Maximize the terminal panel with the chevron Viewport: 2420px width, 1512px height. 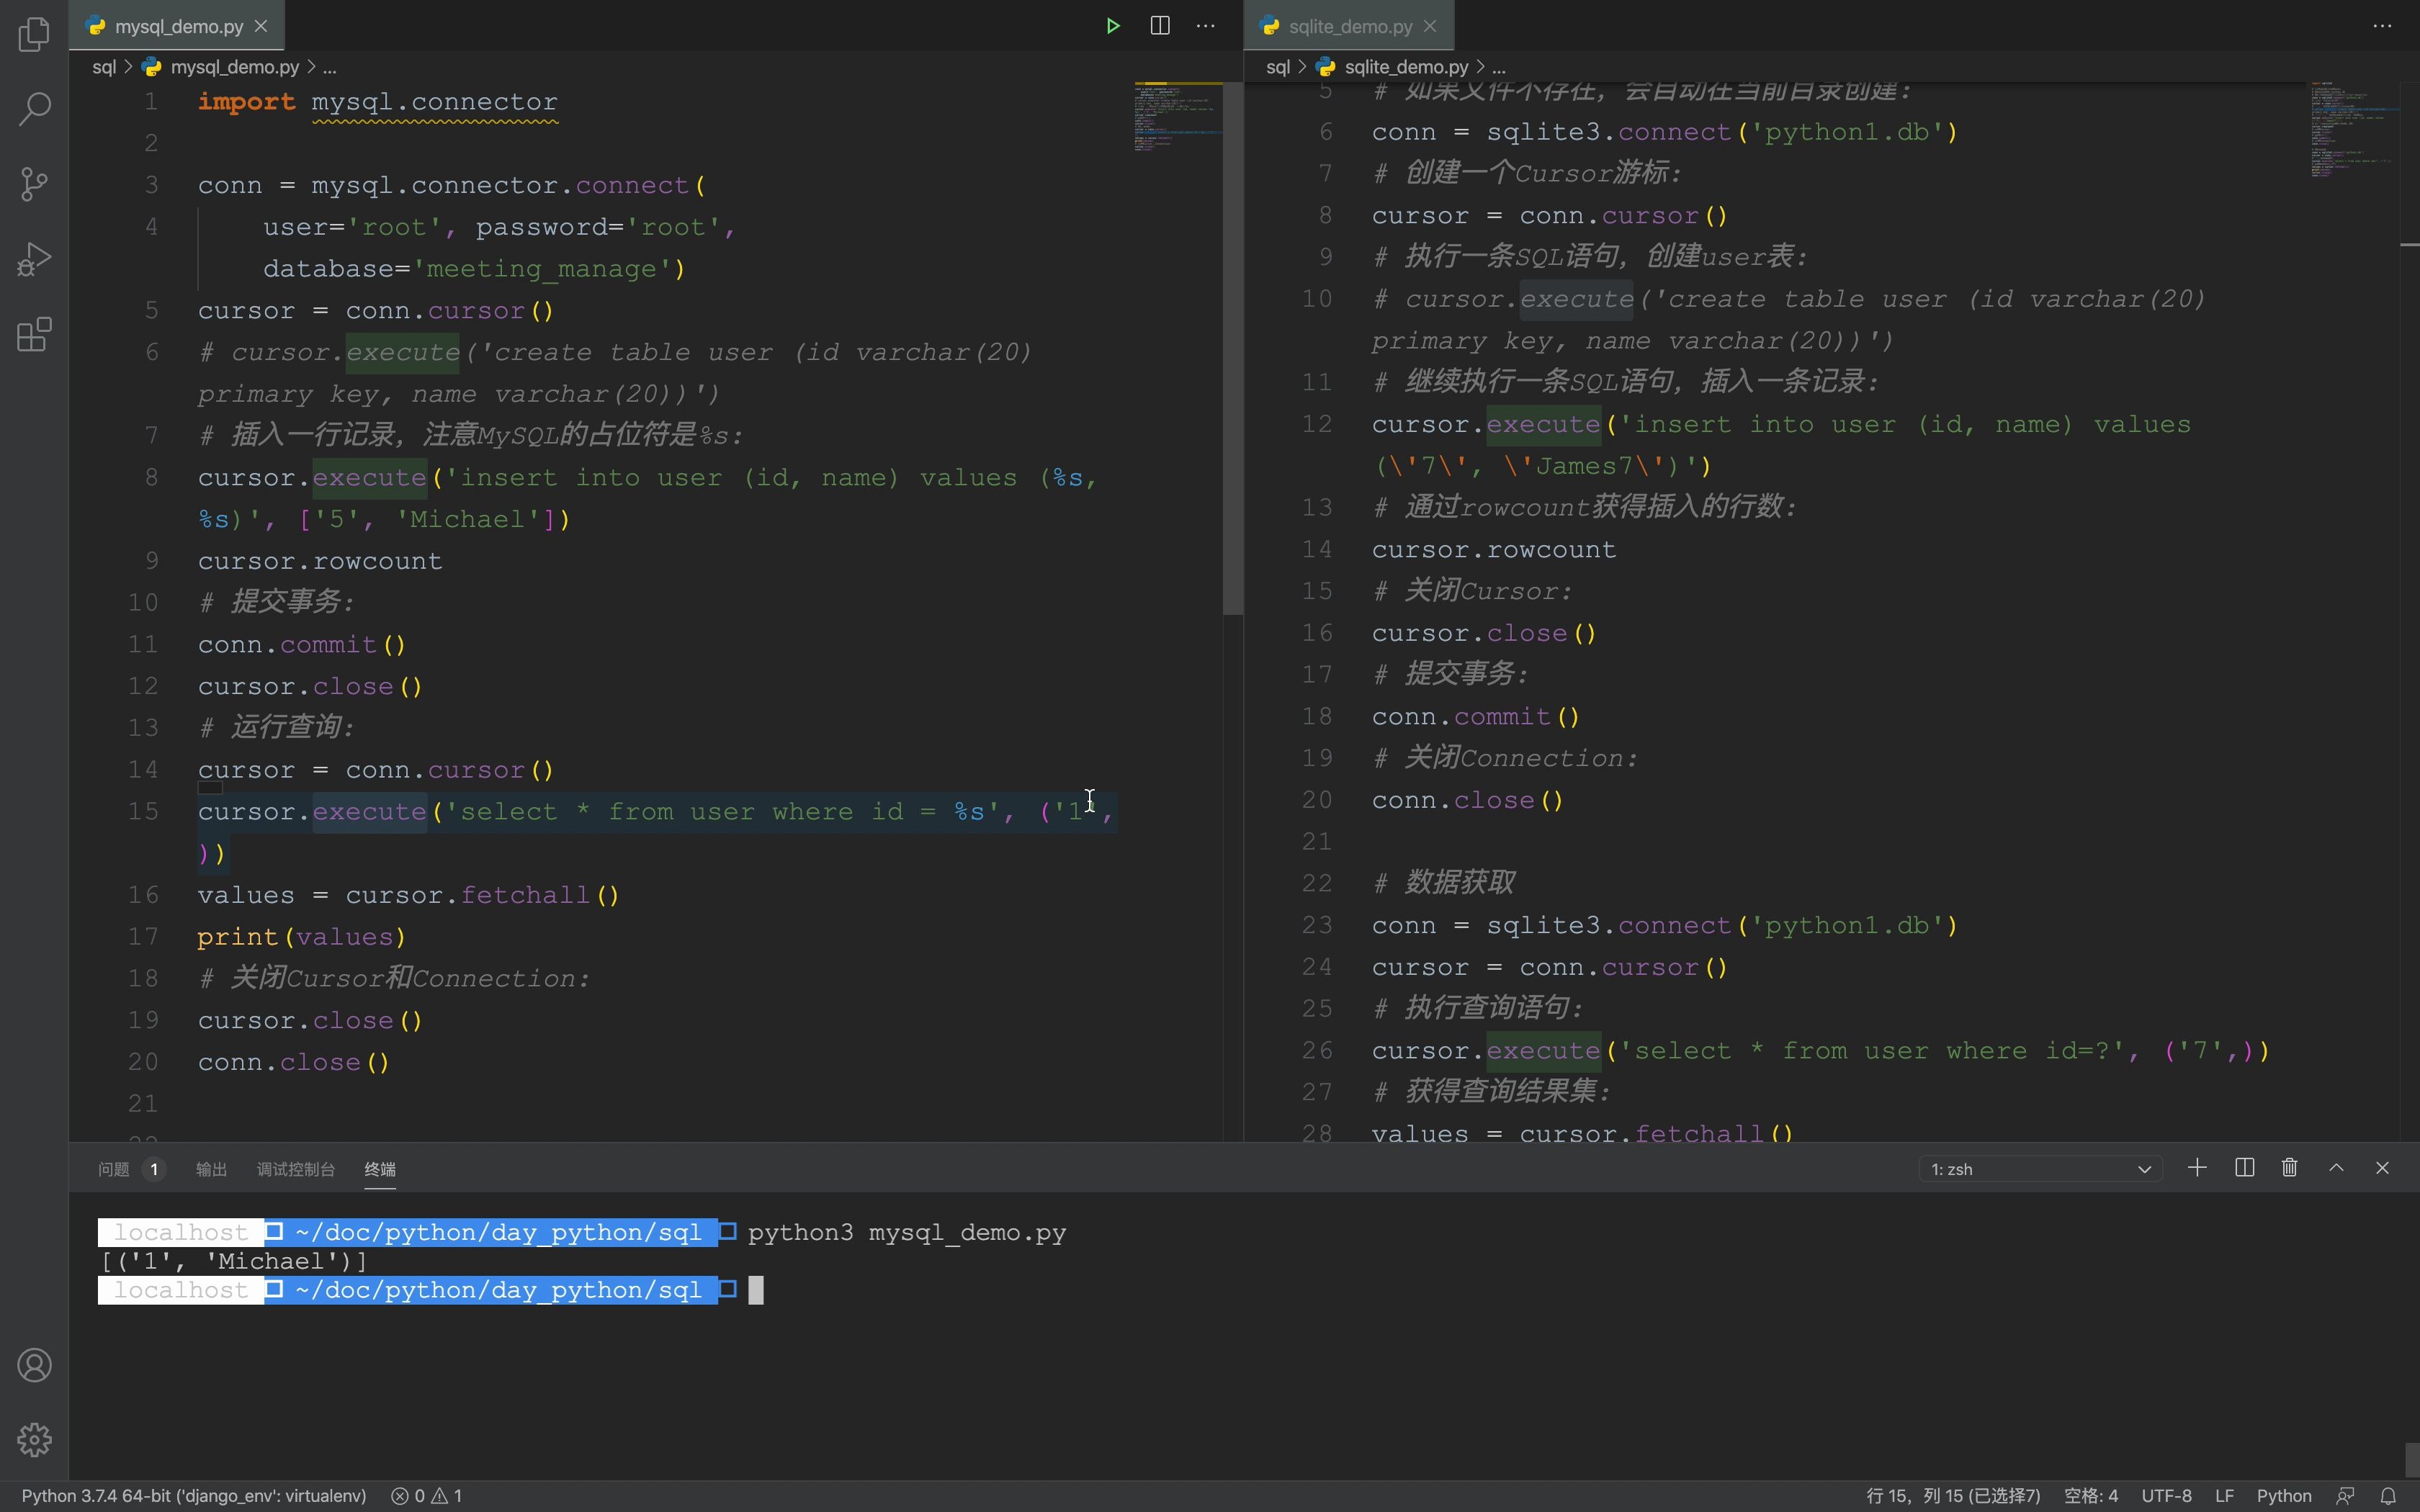[x=2336, y=1167]
